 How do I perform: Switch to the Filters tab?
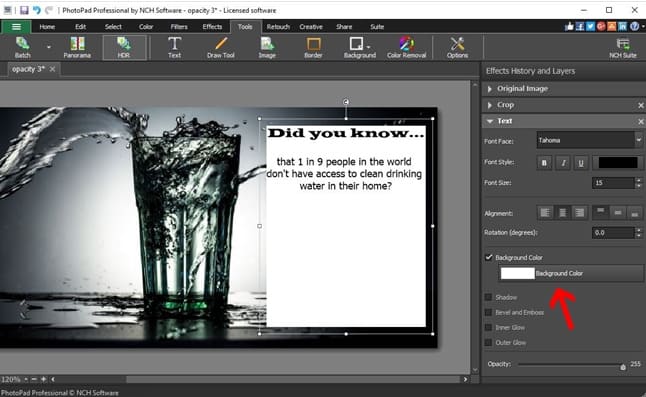[x=179, y=27]
